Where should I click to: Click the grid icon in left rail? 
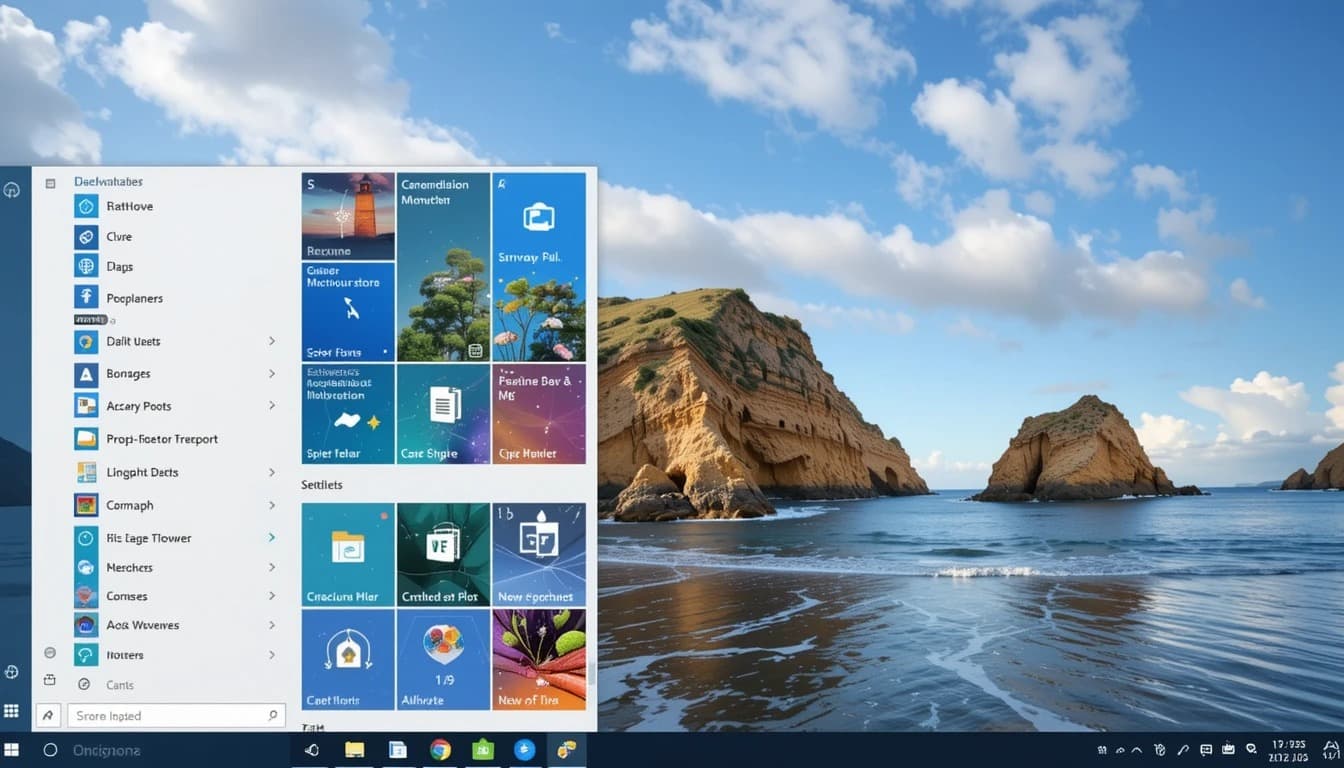coord(12,711)
